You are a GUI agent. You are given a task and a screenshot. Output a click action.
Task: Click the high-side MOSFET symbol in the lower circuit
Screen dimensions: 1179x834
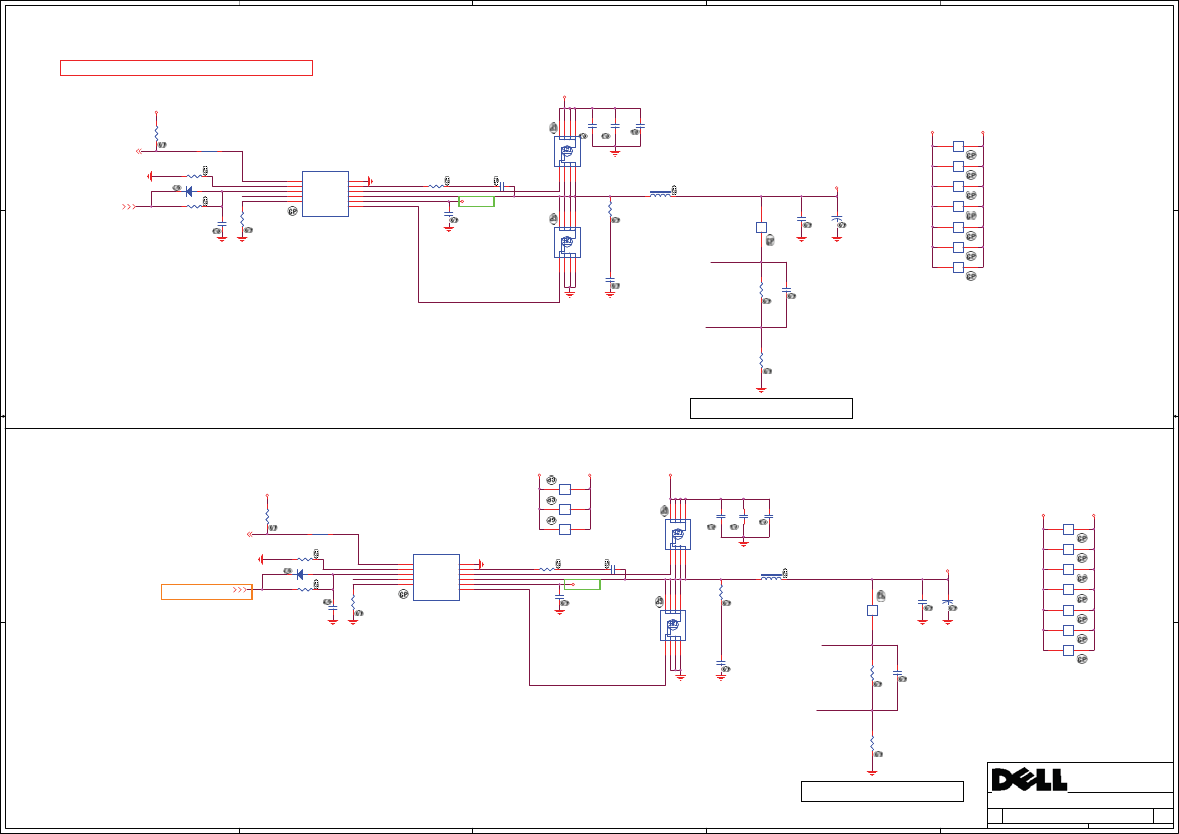678,535
